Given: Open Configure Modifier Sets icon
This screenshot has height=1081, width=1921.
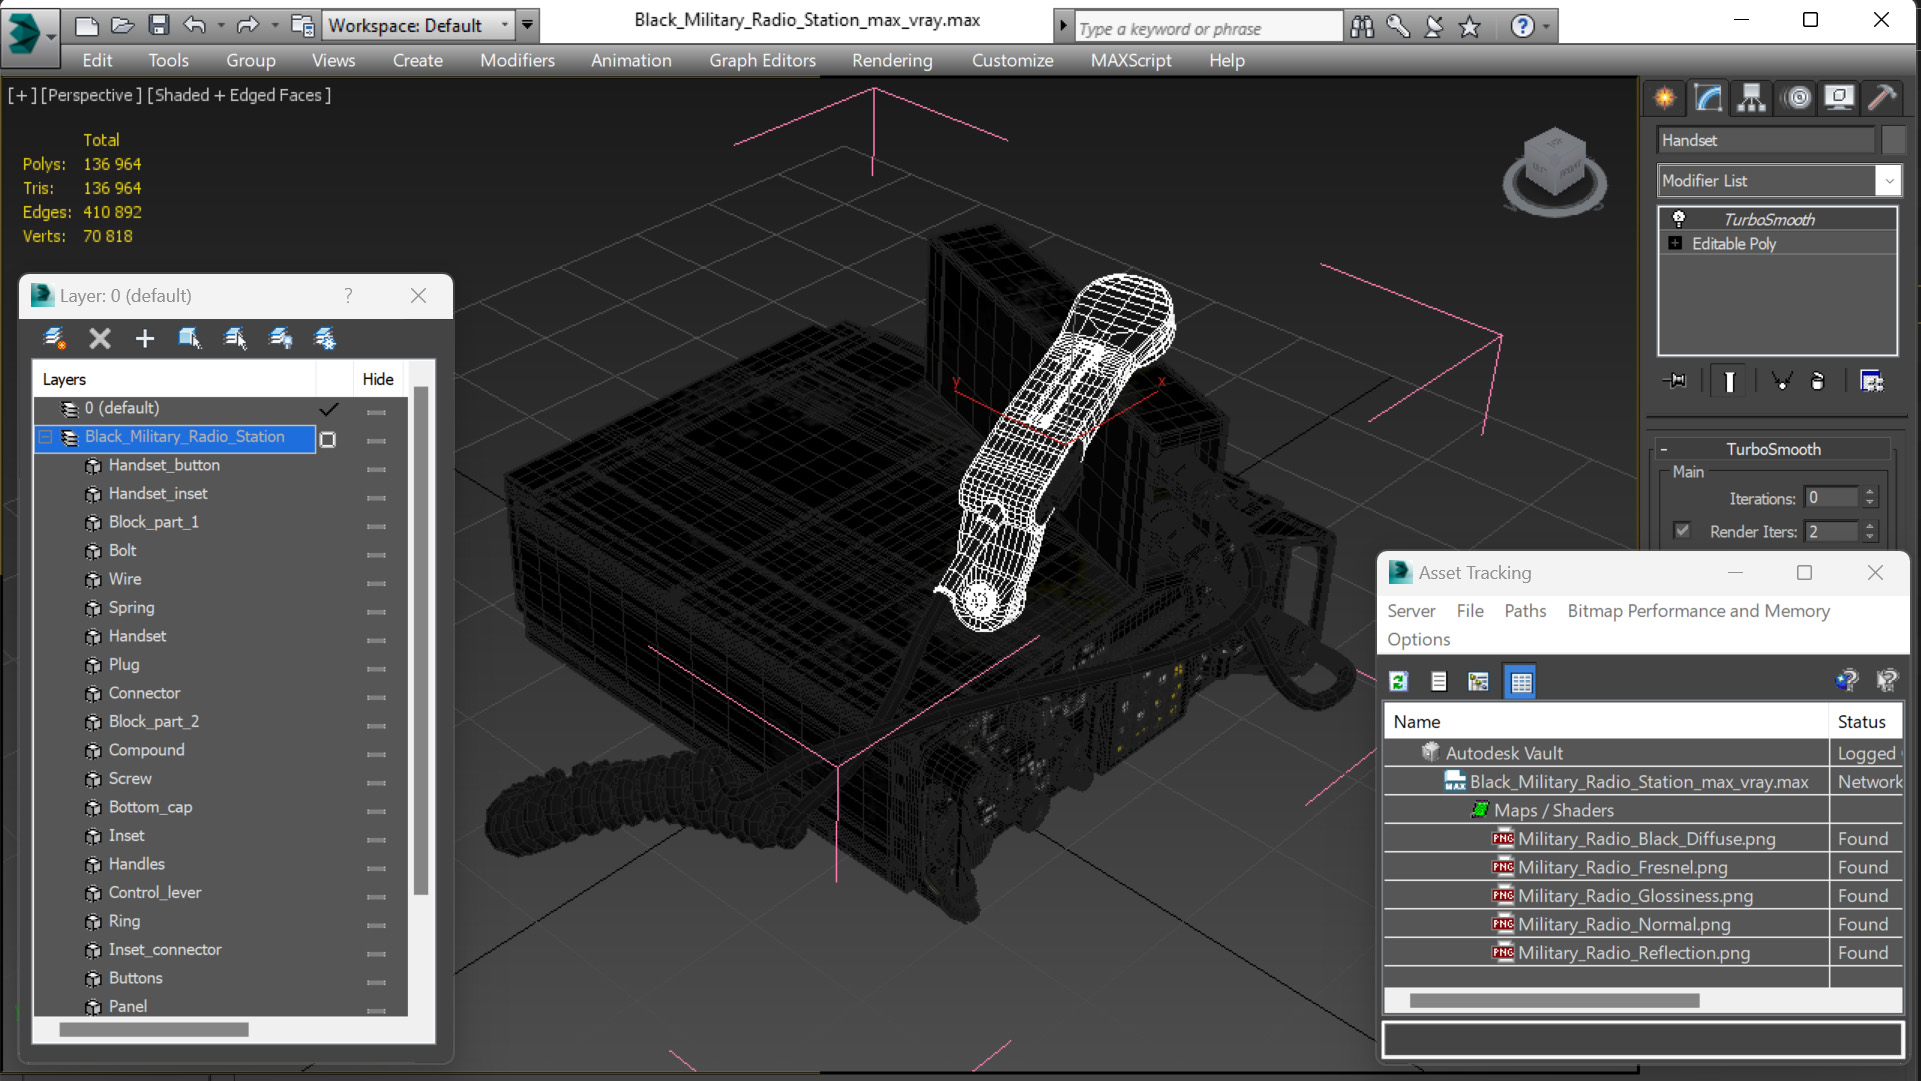Looking at the screenshot, I should pyautogui.click(x=1871, y=381).
